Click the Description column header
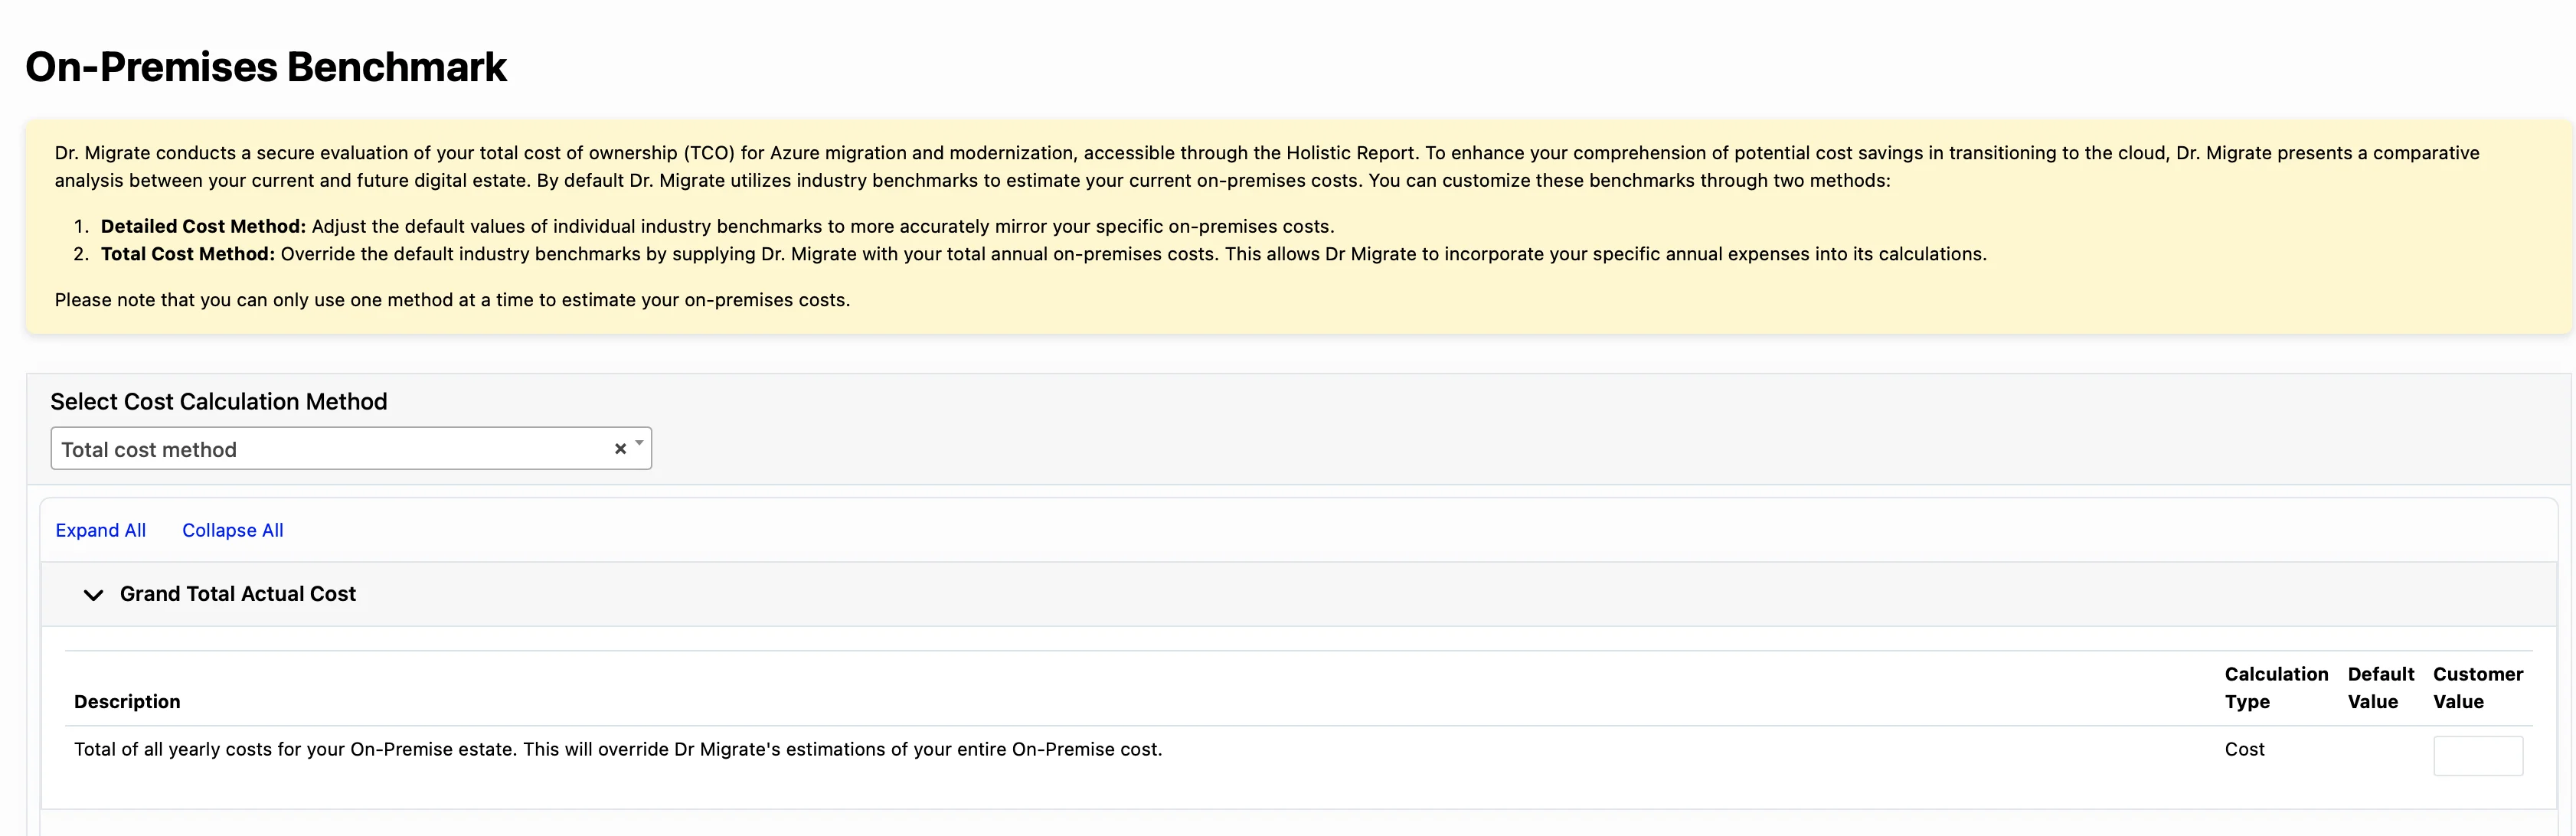This screenshot has height=836, width=2576. [x=127, y=702]
